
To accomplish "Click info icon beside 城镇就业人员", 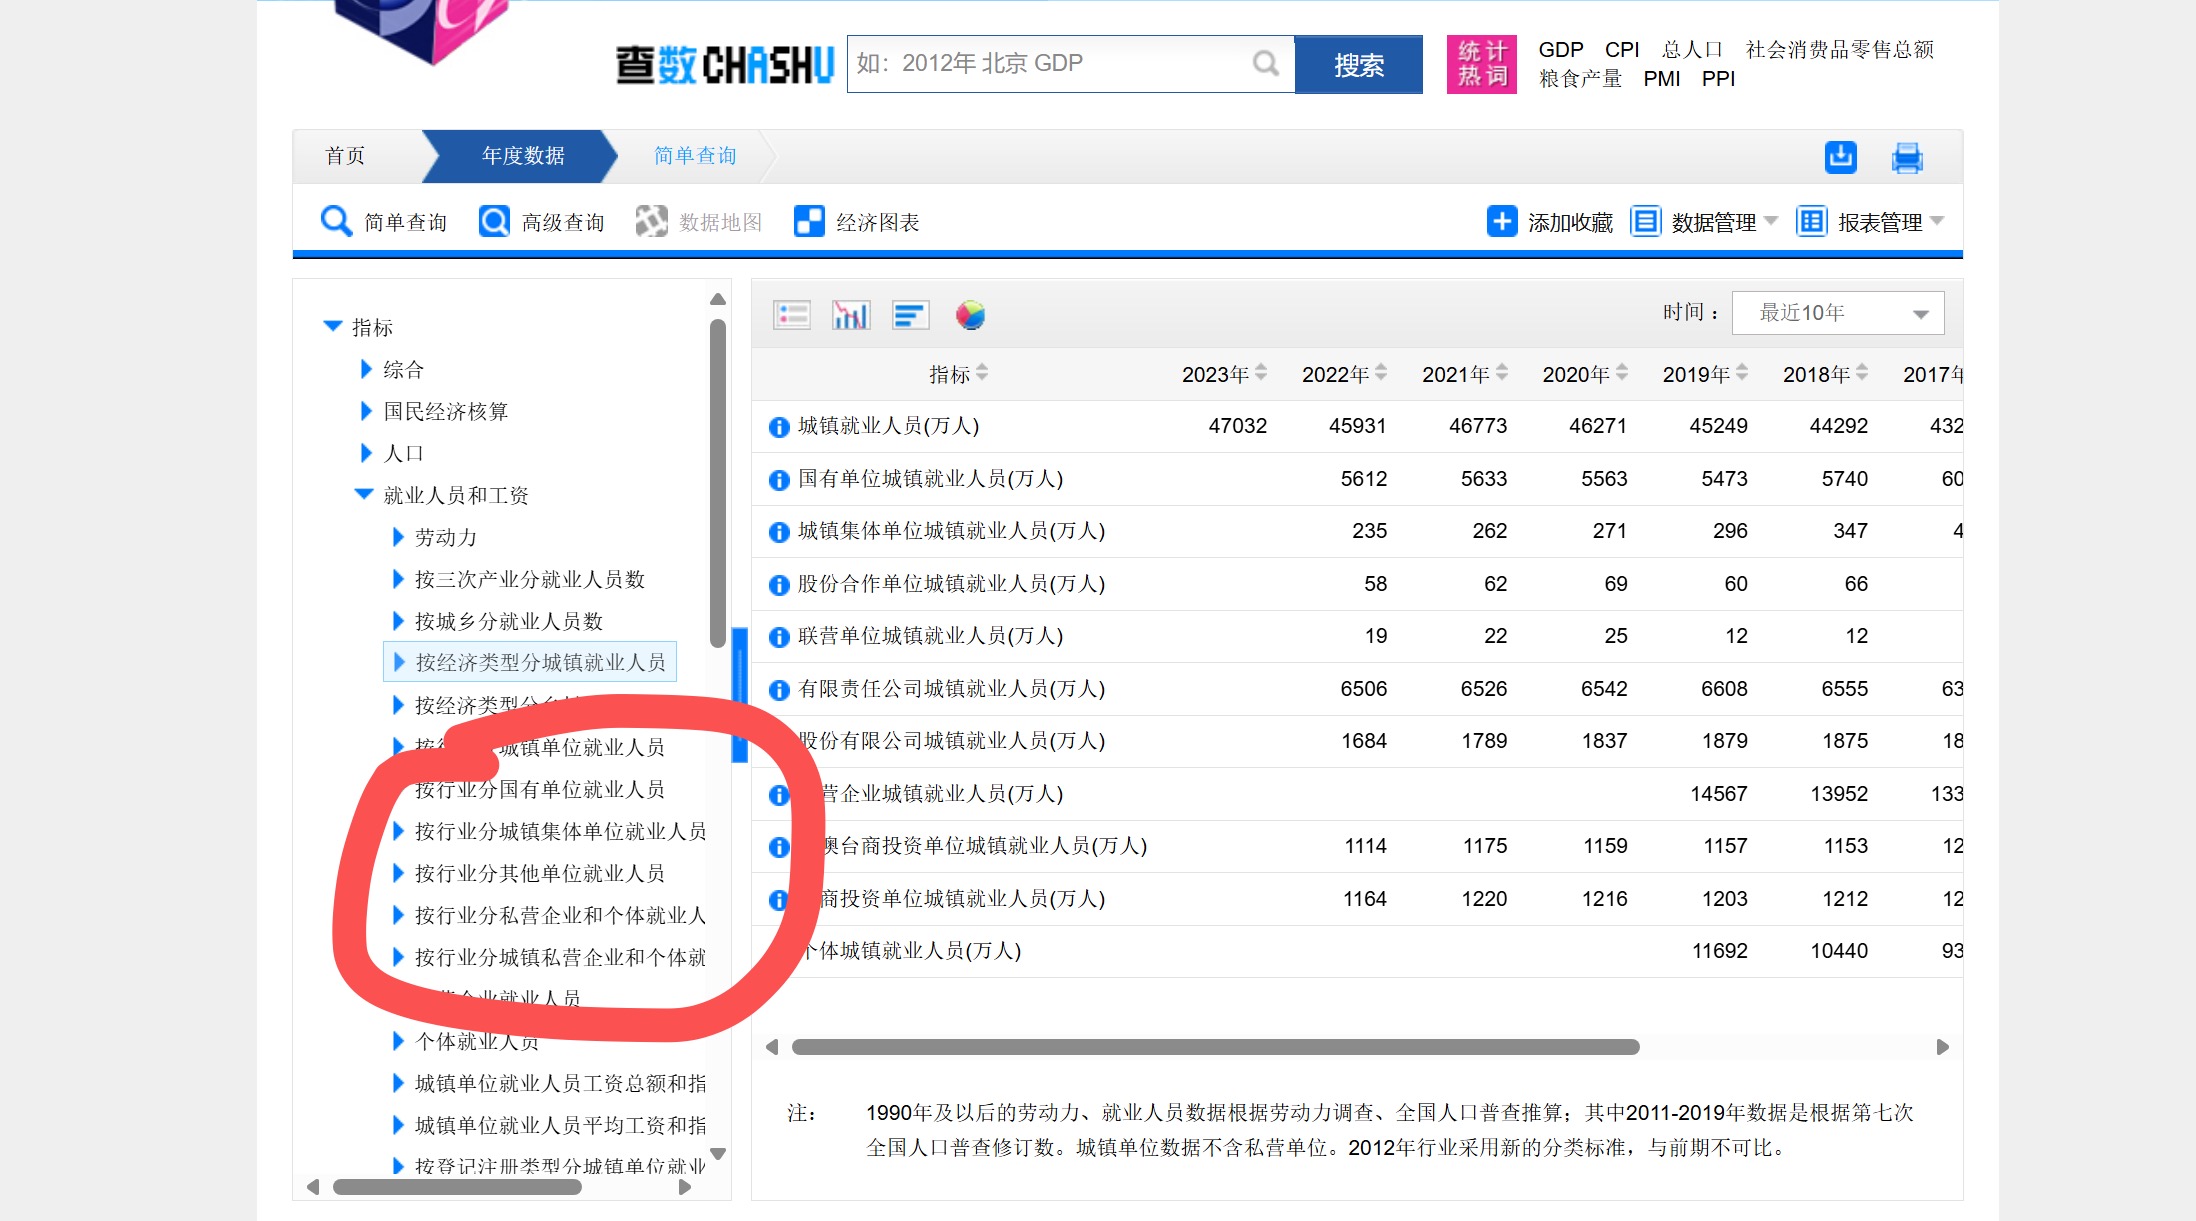I will click(779, 427).
